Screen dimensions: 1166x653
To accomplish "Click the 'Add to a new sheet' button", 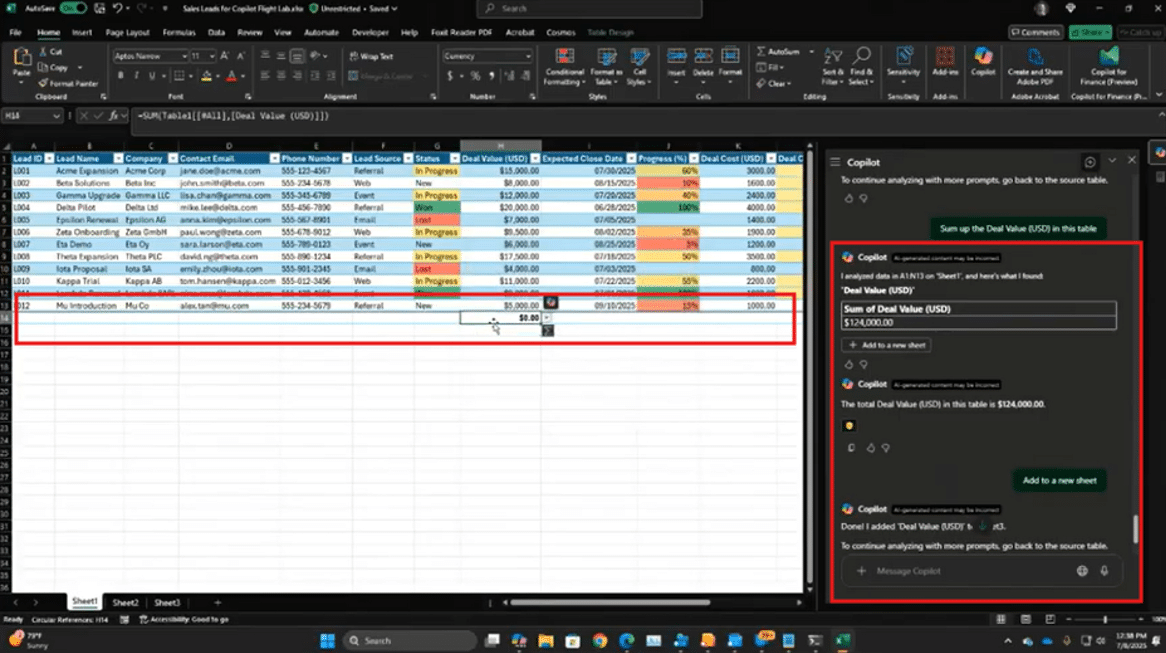I will [x=886, y=345].
